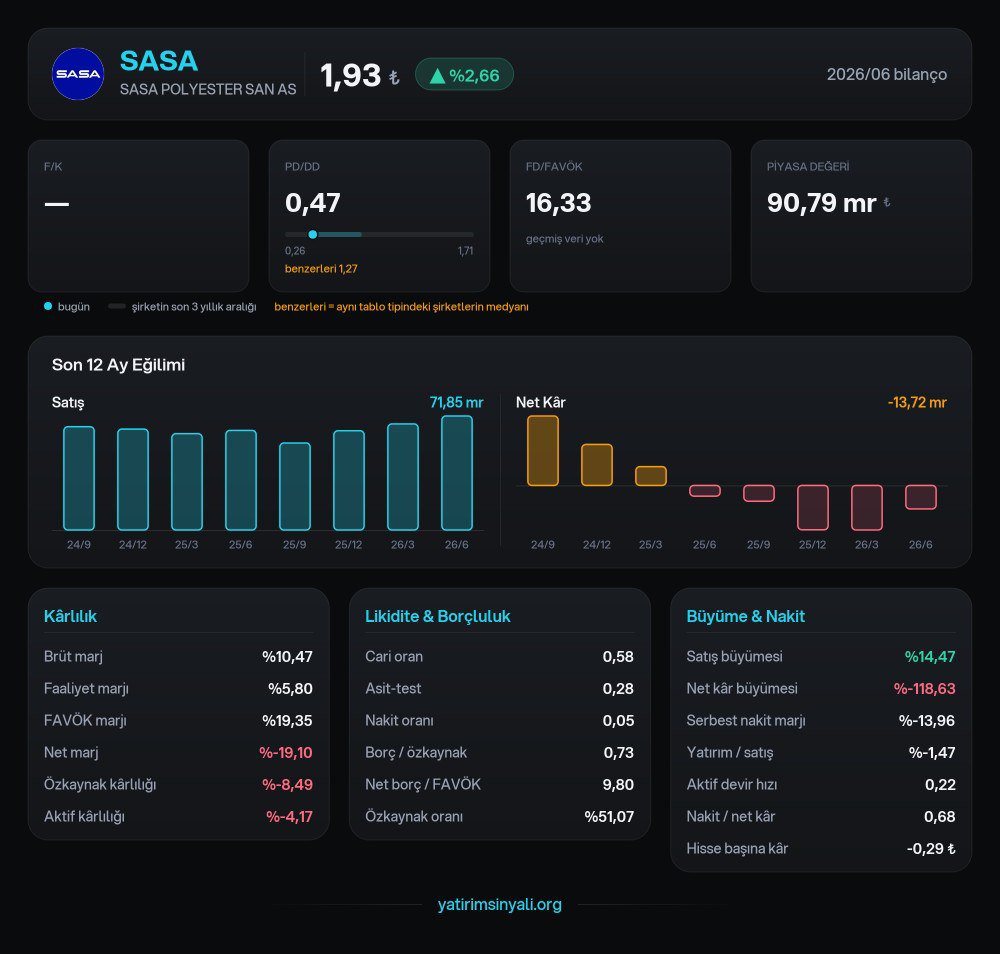Click the Net kâr büyümesi value %-118,63
This screenshot has height=954, width=1000.
(x=925, y=689)
